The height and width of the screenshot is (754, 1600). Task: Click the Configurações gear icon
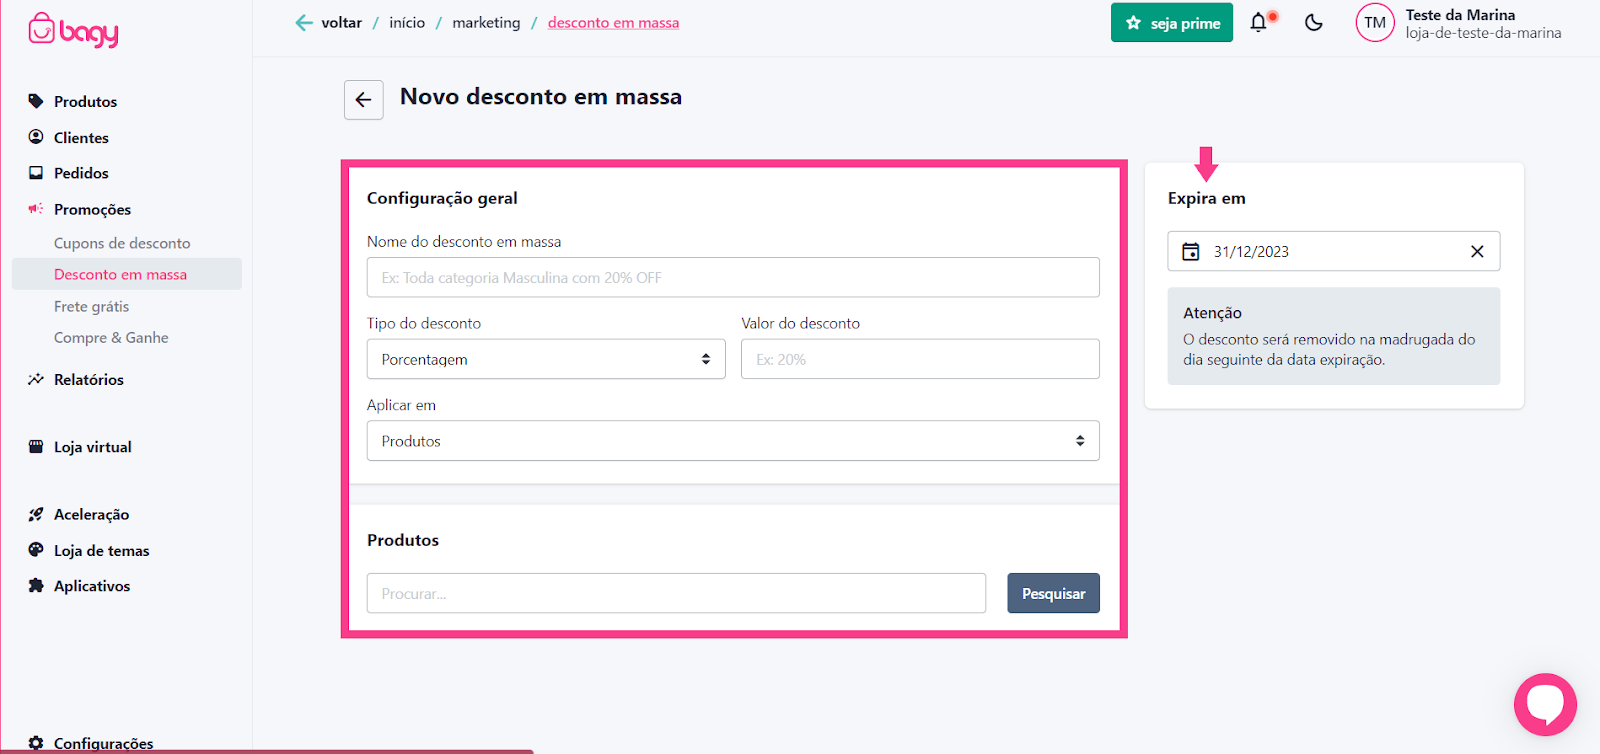[36, 743]
